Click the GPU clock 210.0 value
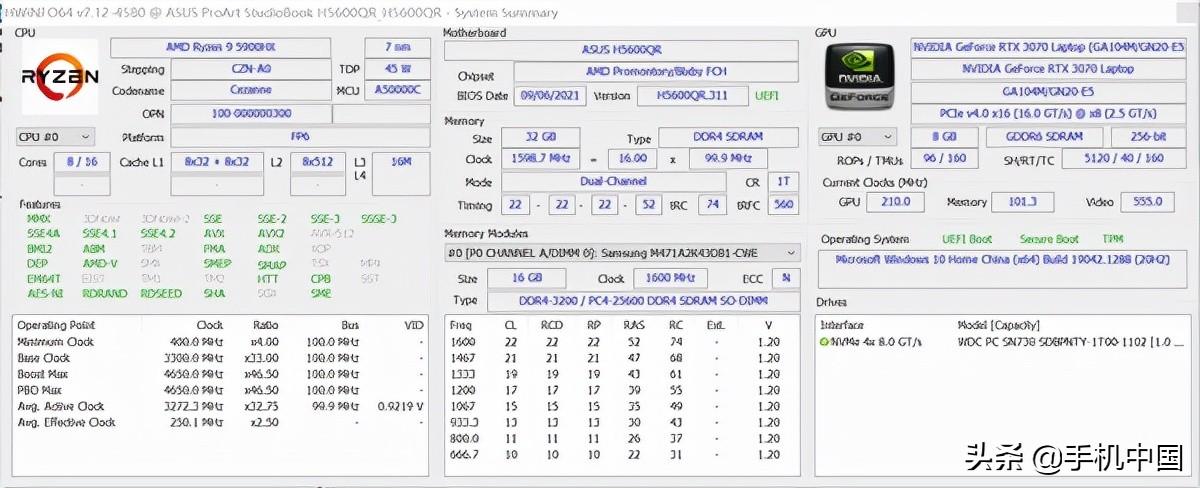The image size is (1200, 488). [894, 202]
